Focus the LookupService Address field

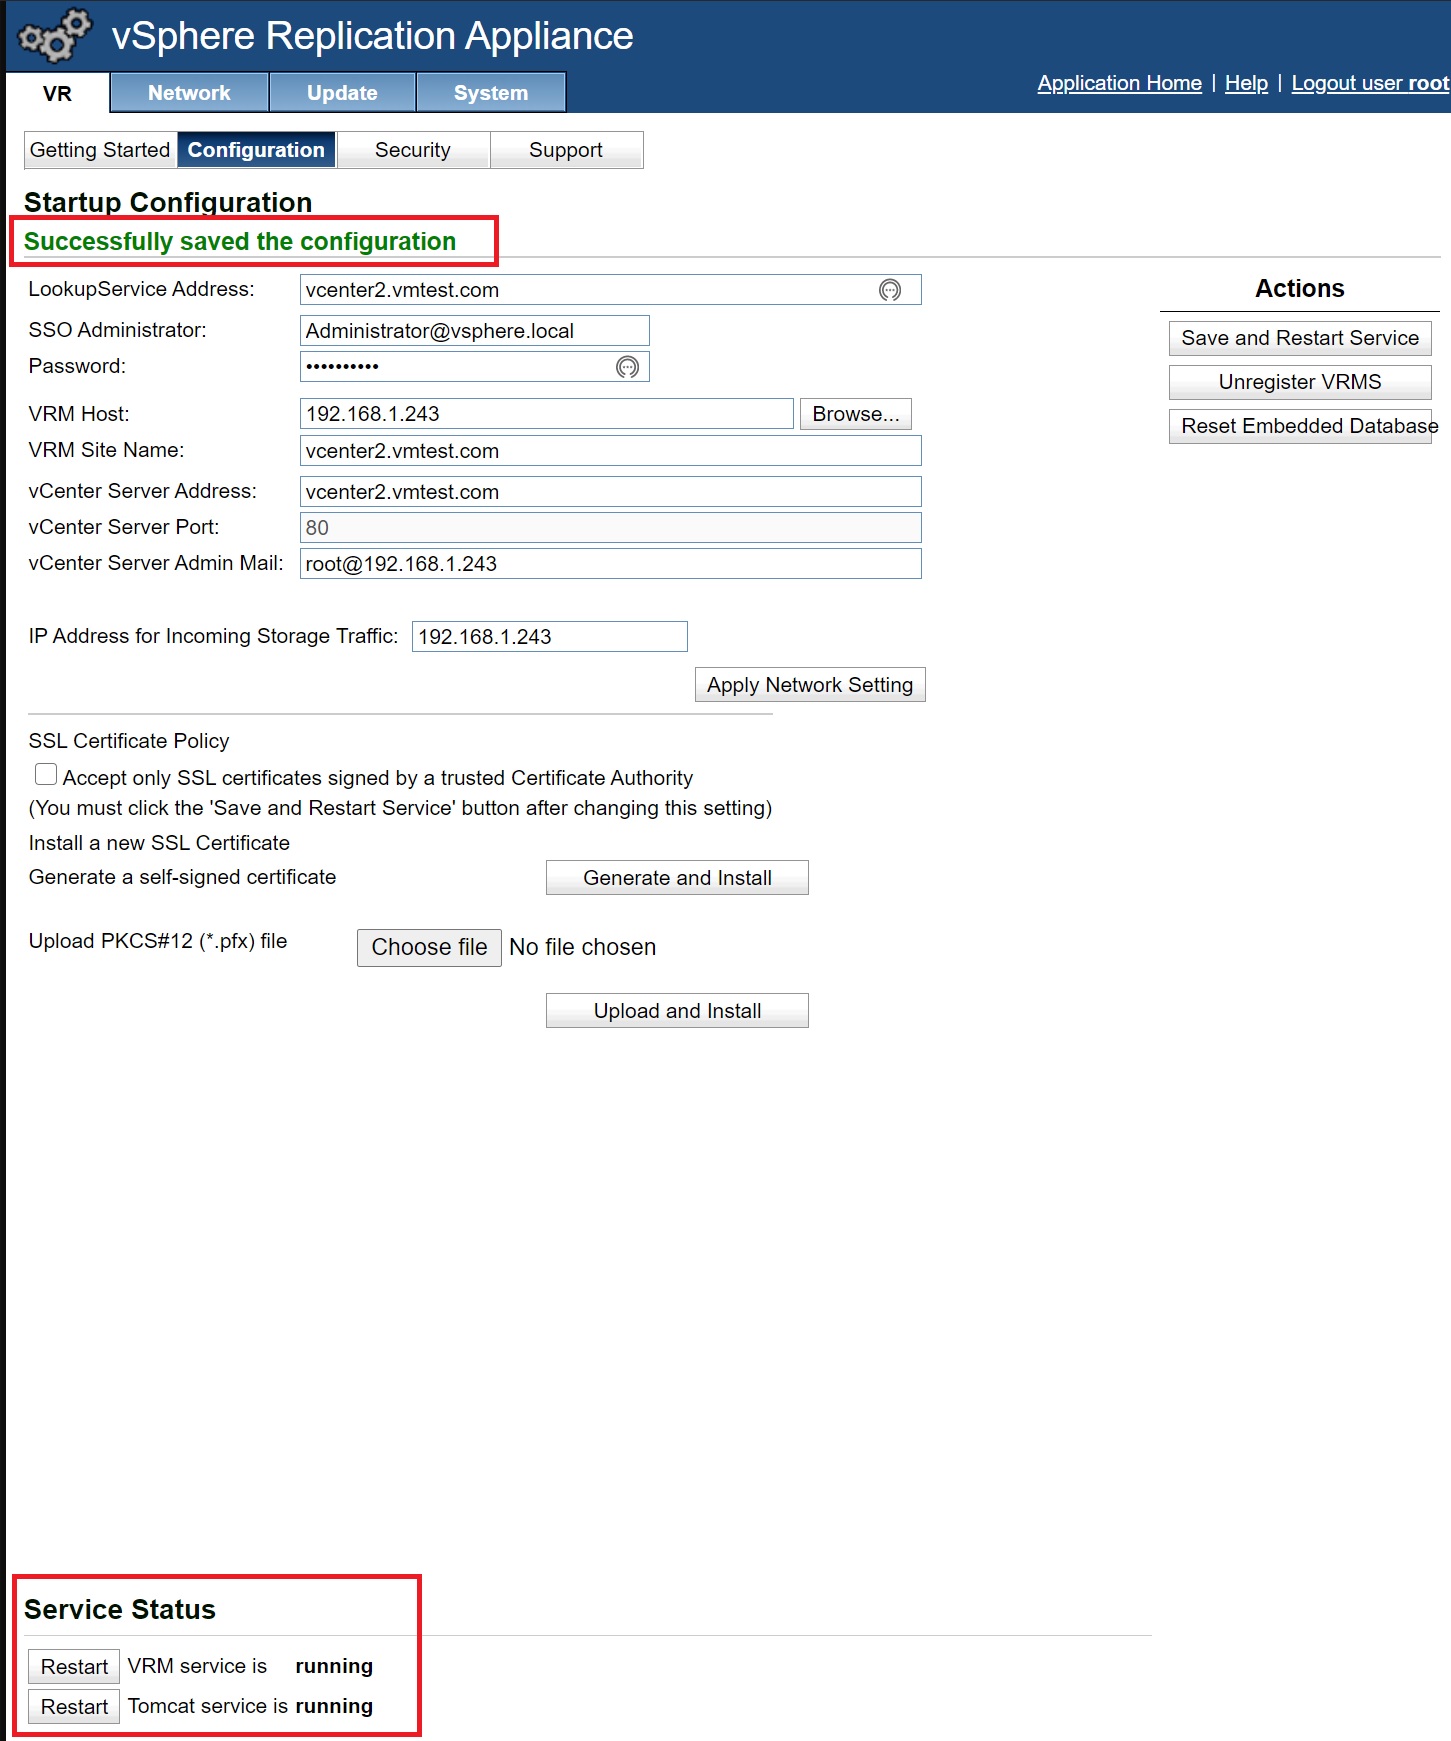coord(610,290)
